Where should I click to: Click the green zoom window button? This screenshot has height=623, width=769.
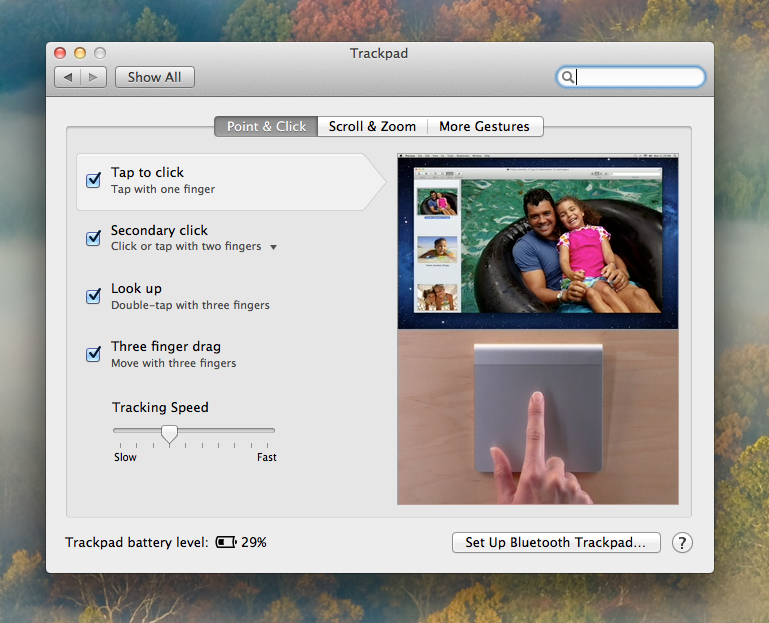[x=99, y=53]
